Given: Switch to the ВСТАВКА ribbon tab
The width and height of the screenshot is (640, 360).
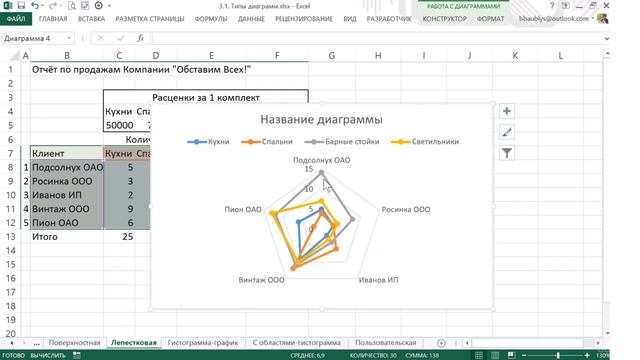Looking at the screenshot, I should [91, 19].
